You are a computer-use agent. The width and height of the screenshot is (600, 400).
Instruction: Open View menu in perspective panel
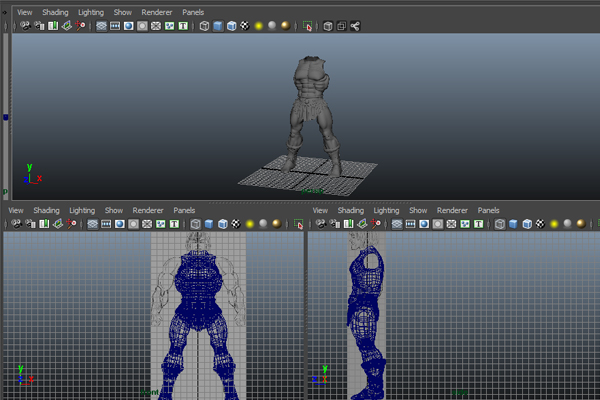[25, 12]
